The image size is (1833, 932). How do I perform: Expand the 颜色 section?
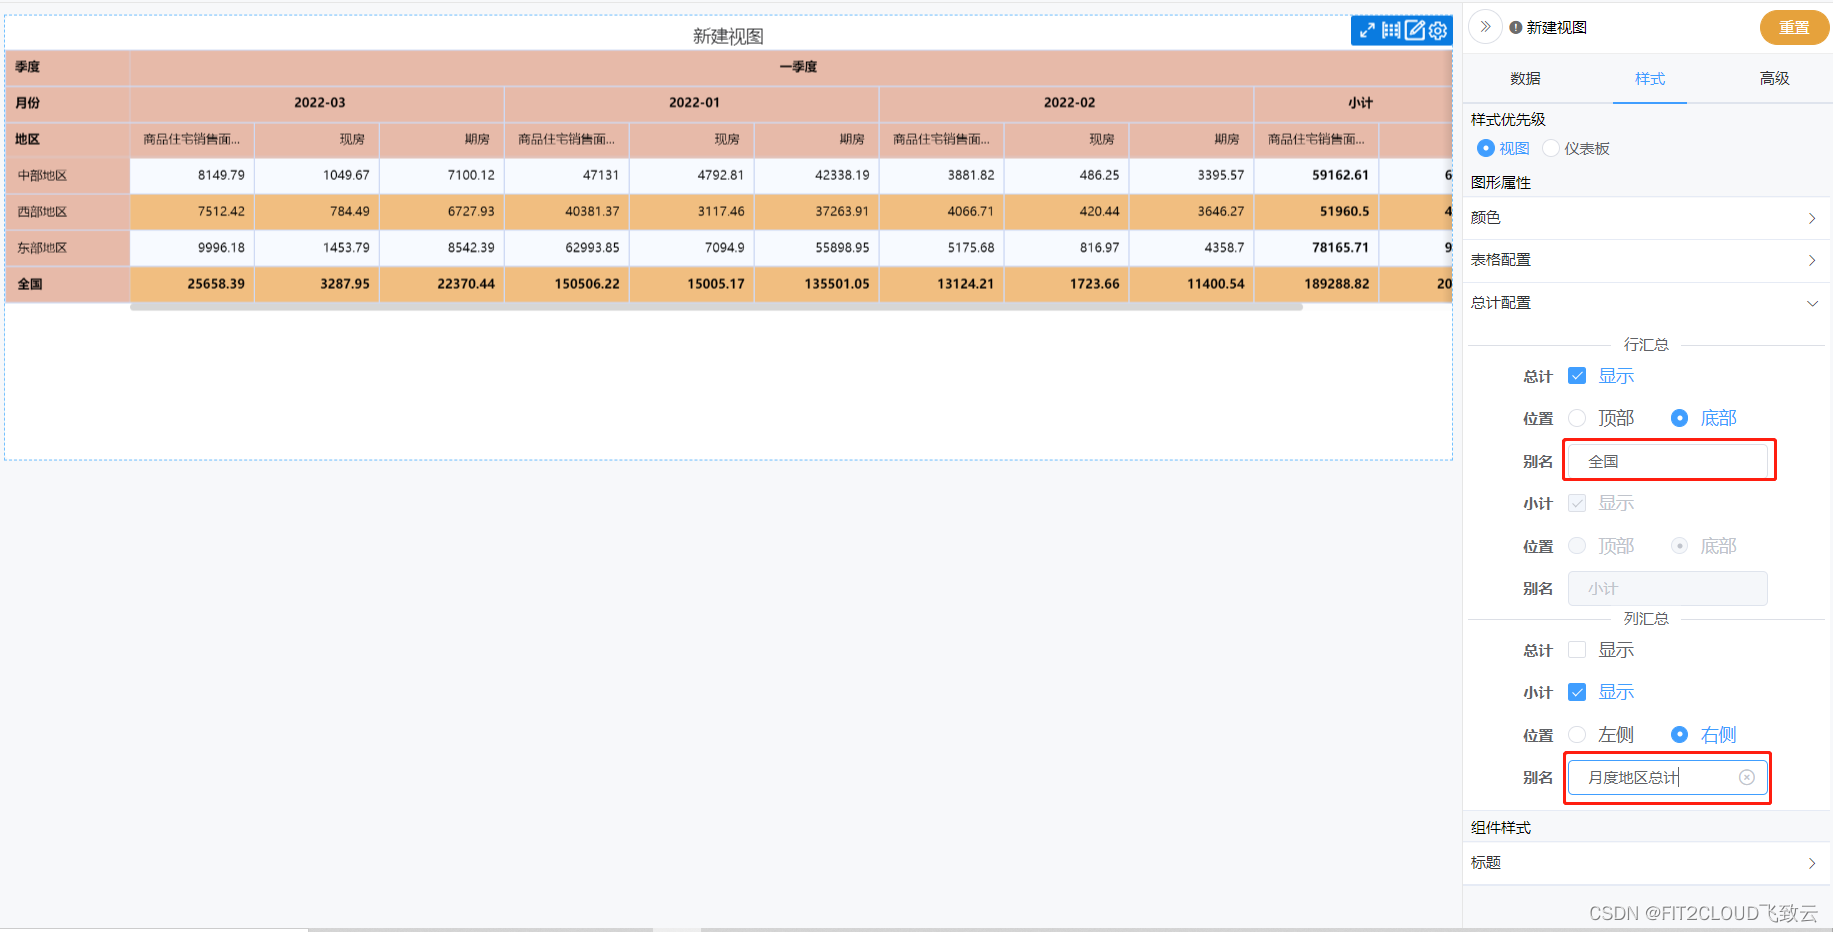1646,218
